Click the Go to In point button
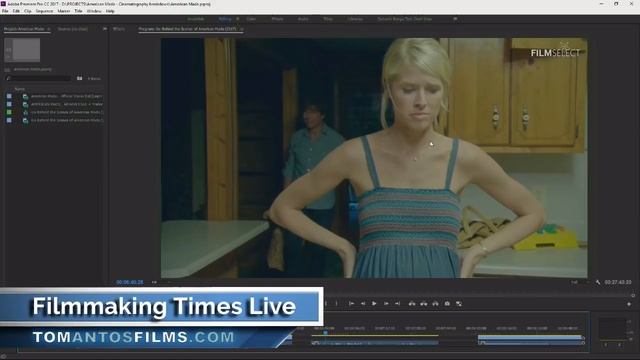Image resolution: width=640 pixels, height=360 pixels. pos(351,304)
